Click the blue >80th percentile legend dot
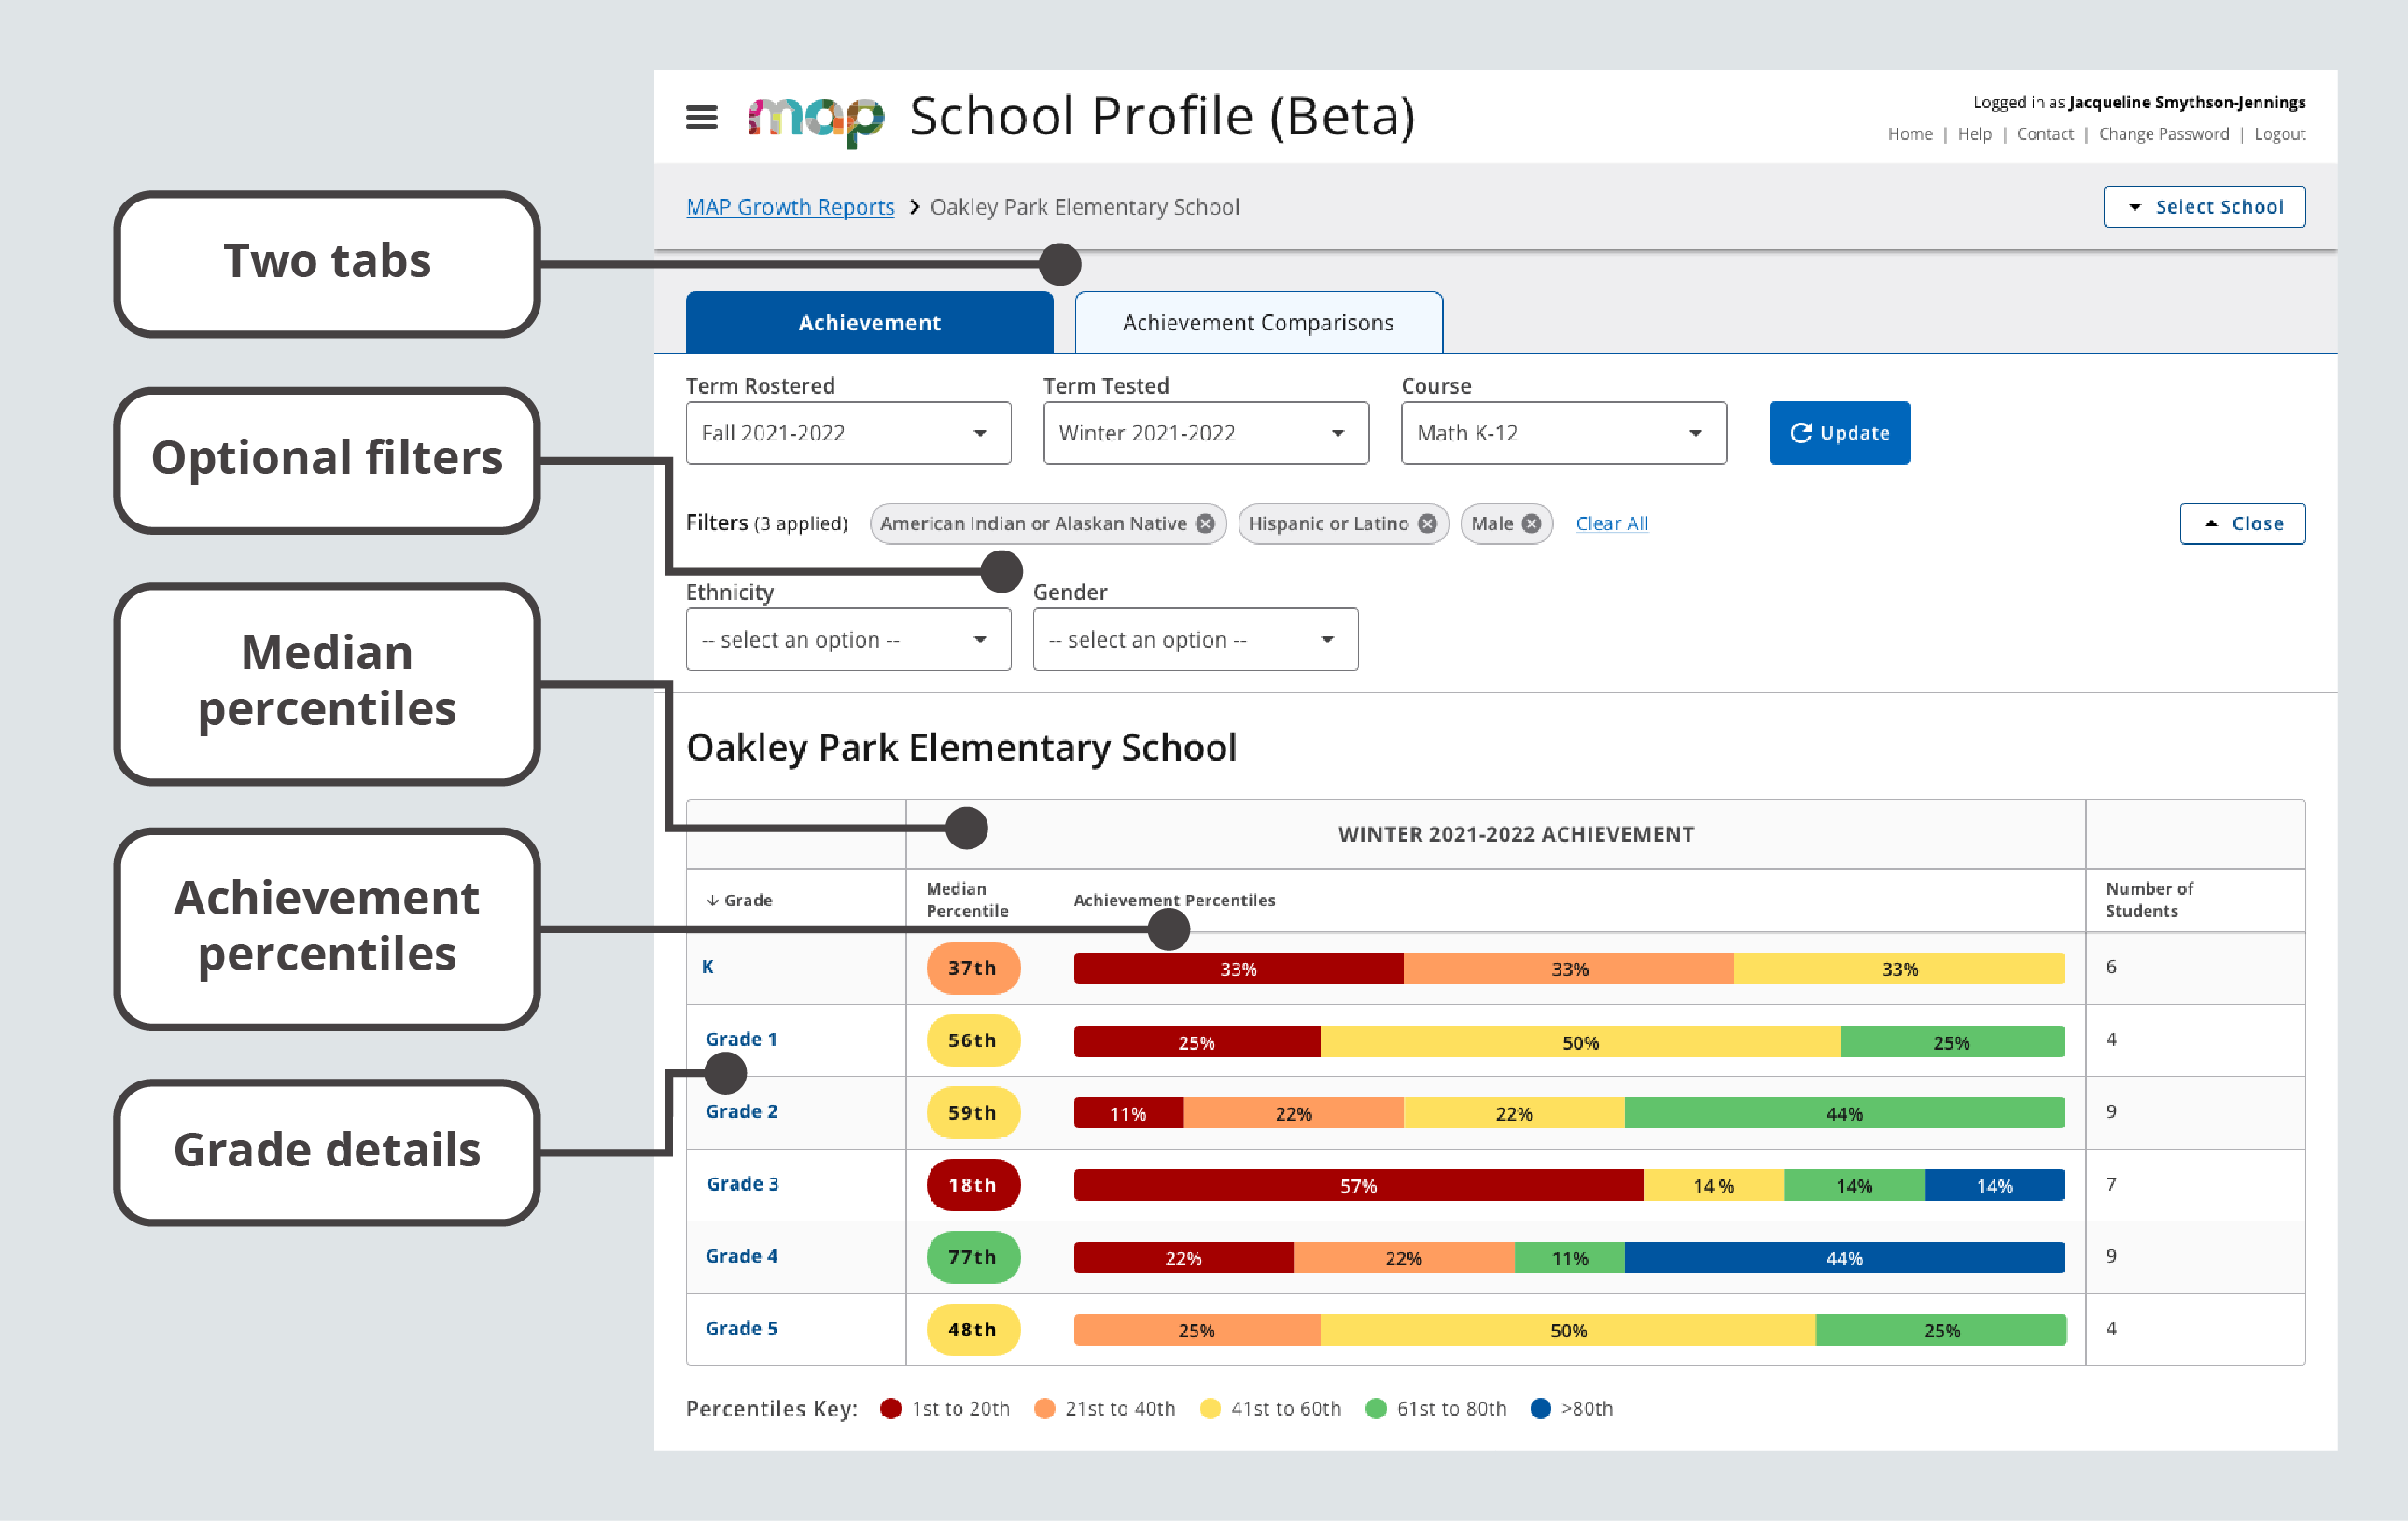Screen dimensions: 2408x1521 [1540, 1408]
